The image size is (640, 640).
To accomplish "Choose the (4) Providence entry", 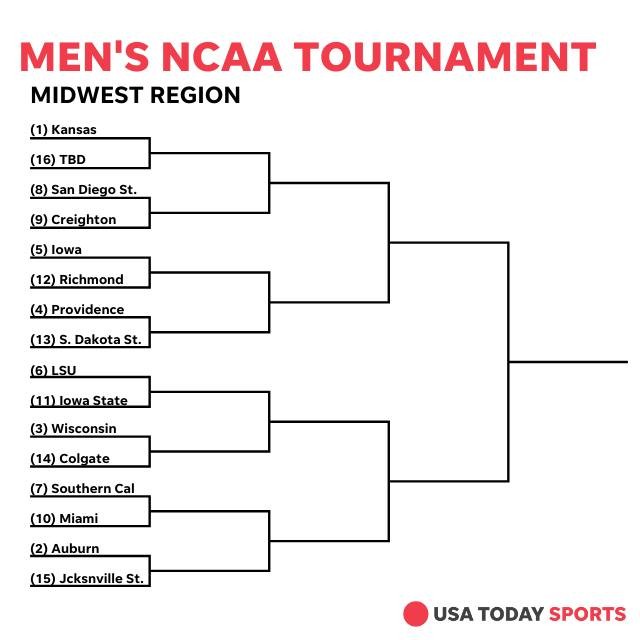I will 77,309.
